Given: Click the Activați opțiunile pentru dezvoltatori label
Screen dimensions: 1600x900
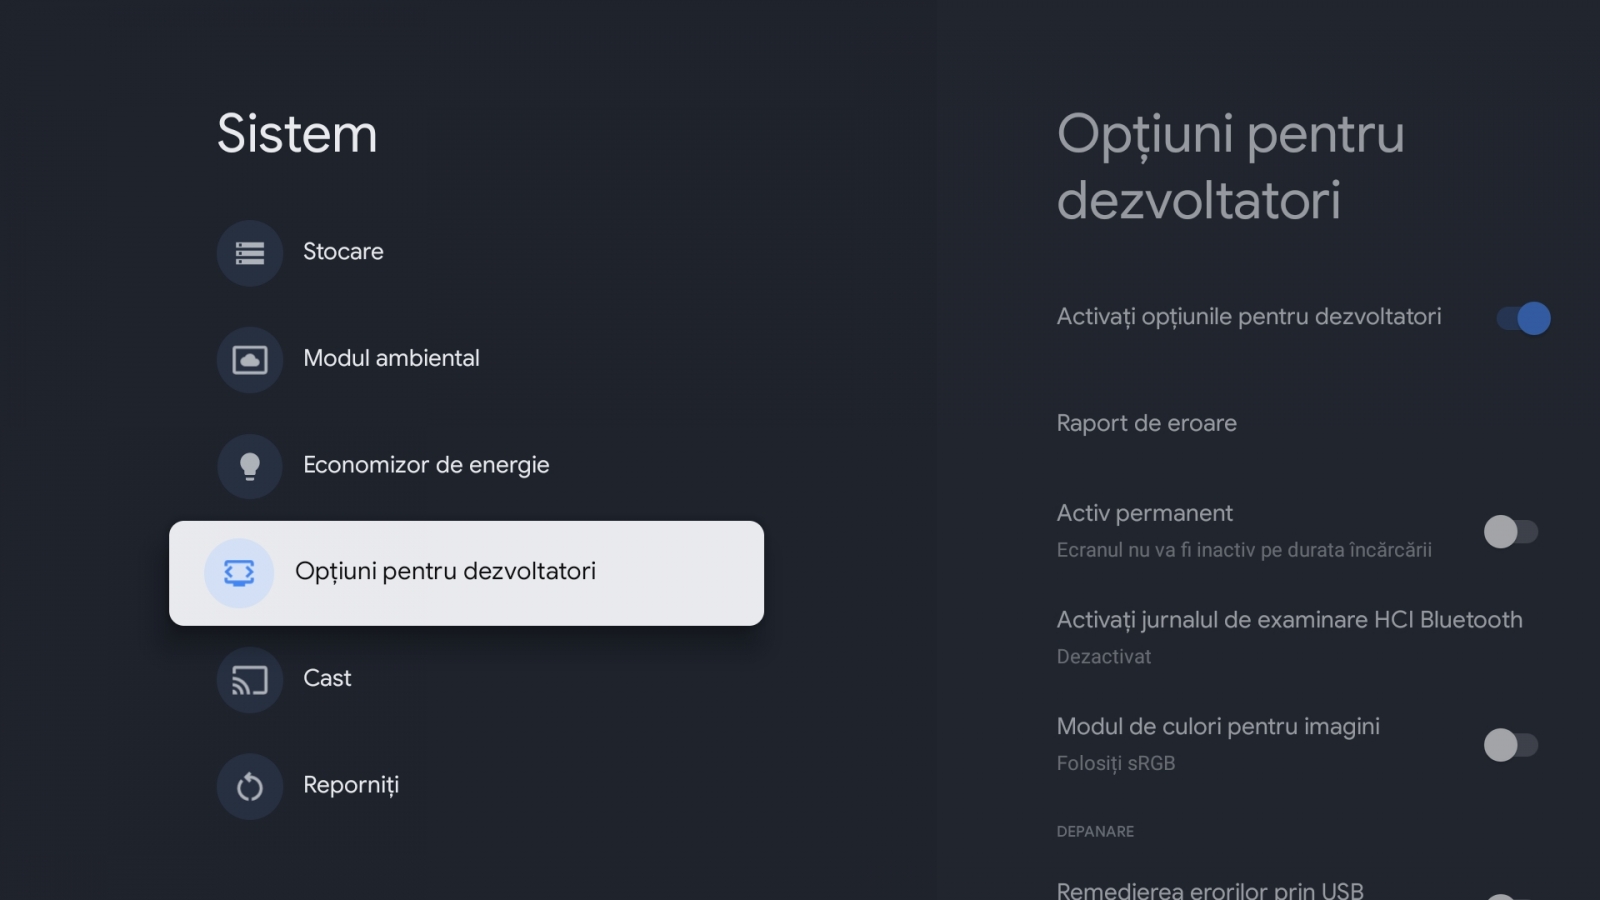Looking at the screenshot, I should (1249, 317).
